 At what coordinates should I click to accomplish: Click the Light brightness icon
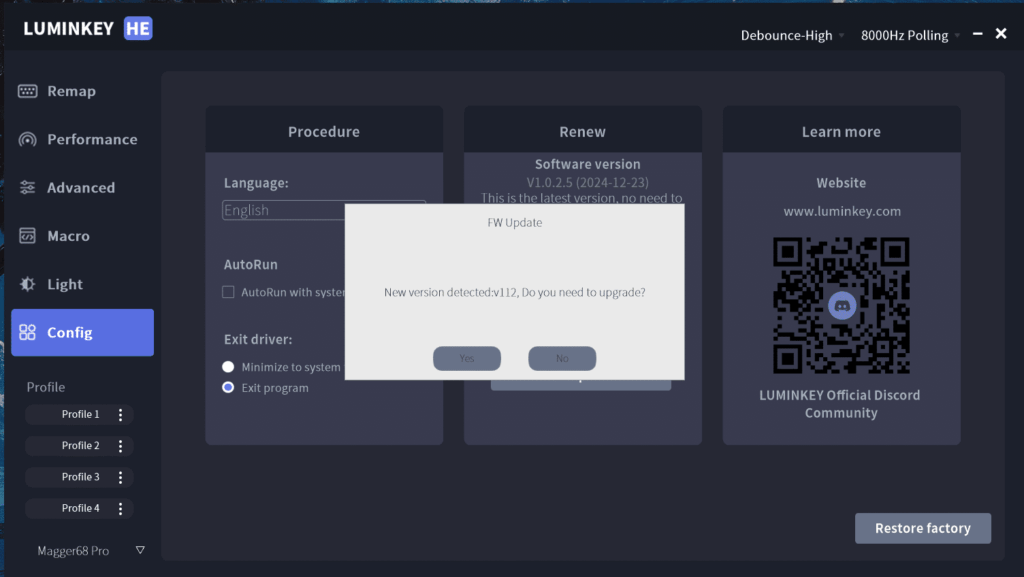tap(27, 284)
